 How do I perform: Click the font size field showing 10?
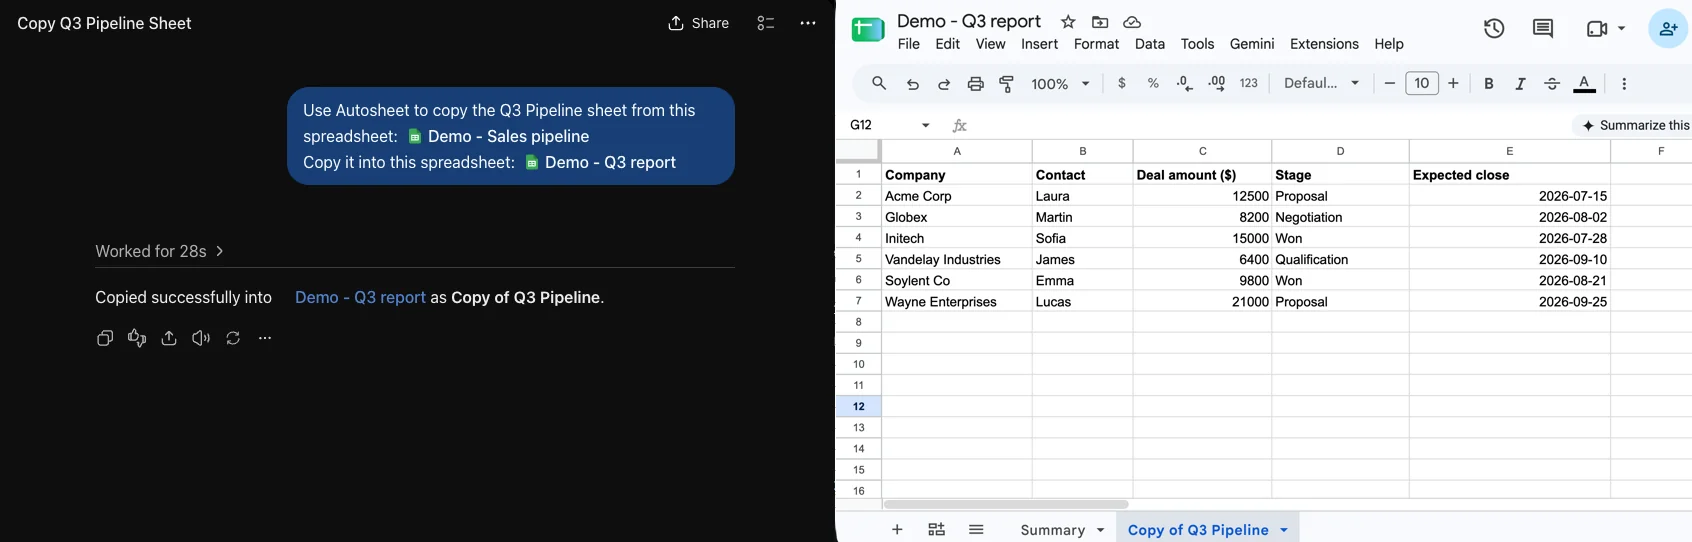[1422, 84]
